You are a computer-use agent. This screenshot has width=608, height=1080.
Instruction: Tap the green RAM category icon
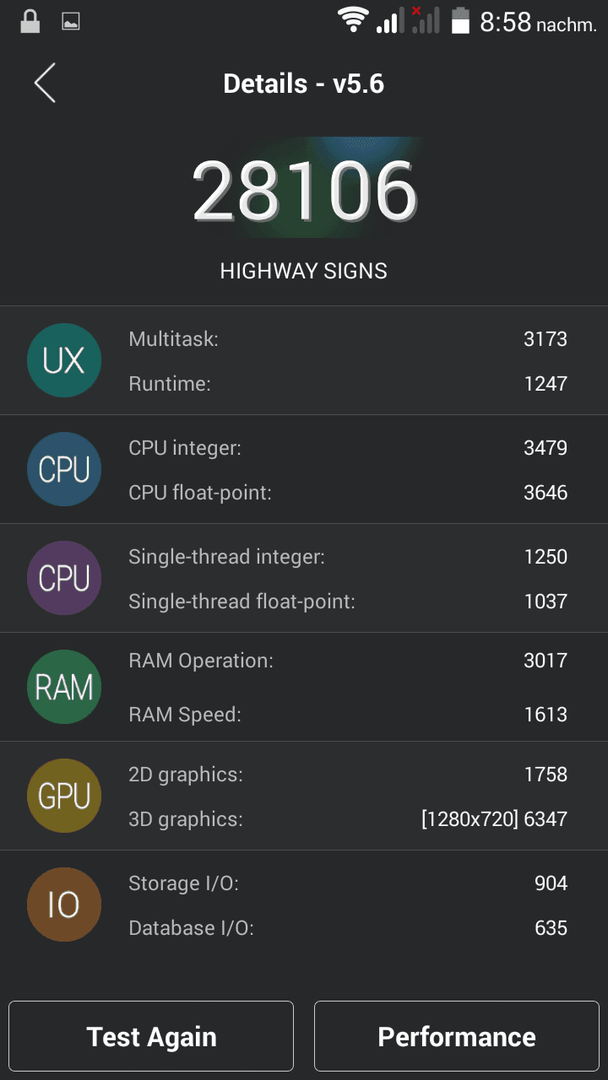(x=64, y=687)
